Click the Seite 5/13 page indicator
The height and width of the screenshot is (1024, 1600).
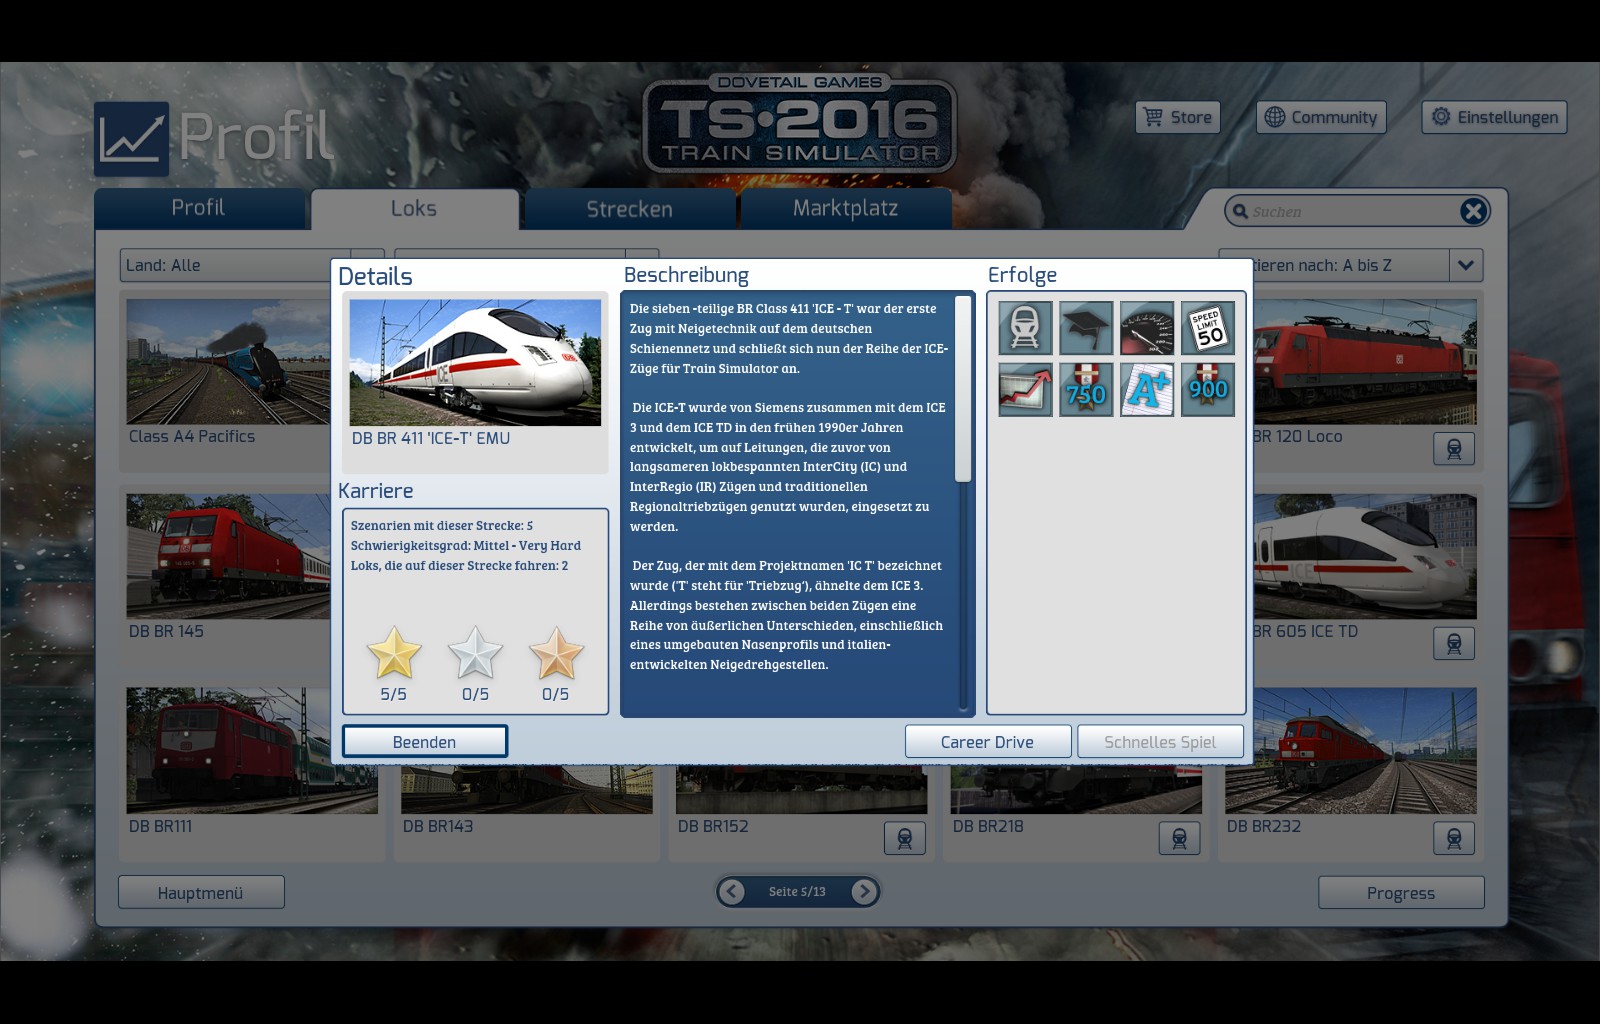797,892
